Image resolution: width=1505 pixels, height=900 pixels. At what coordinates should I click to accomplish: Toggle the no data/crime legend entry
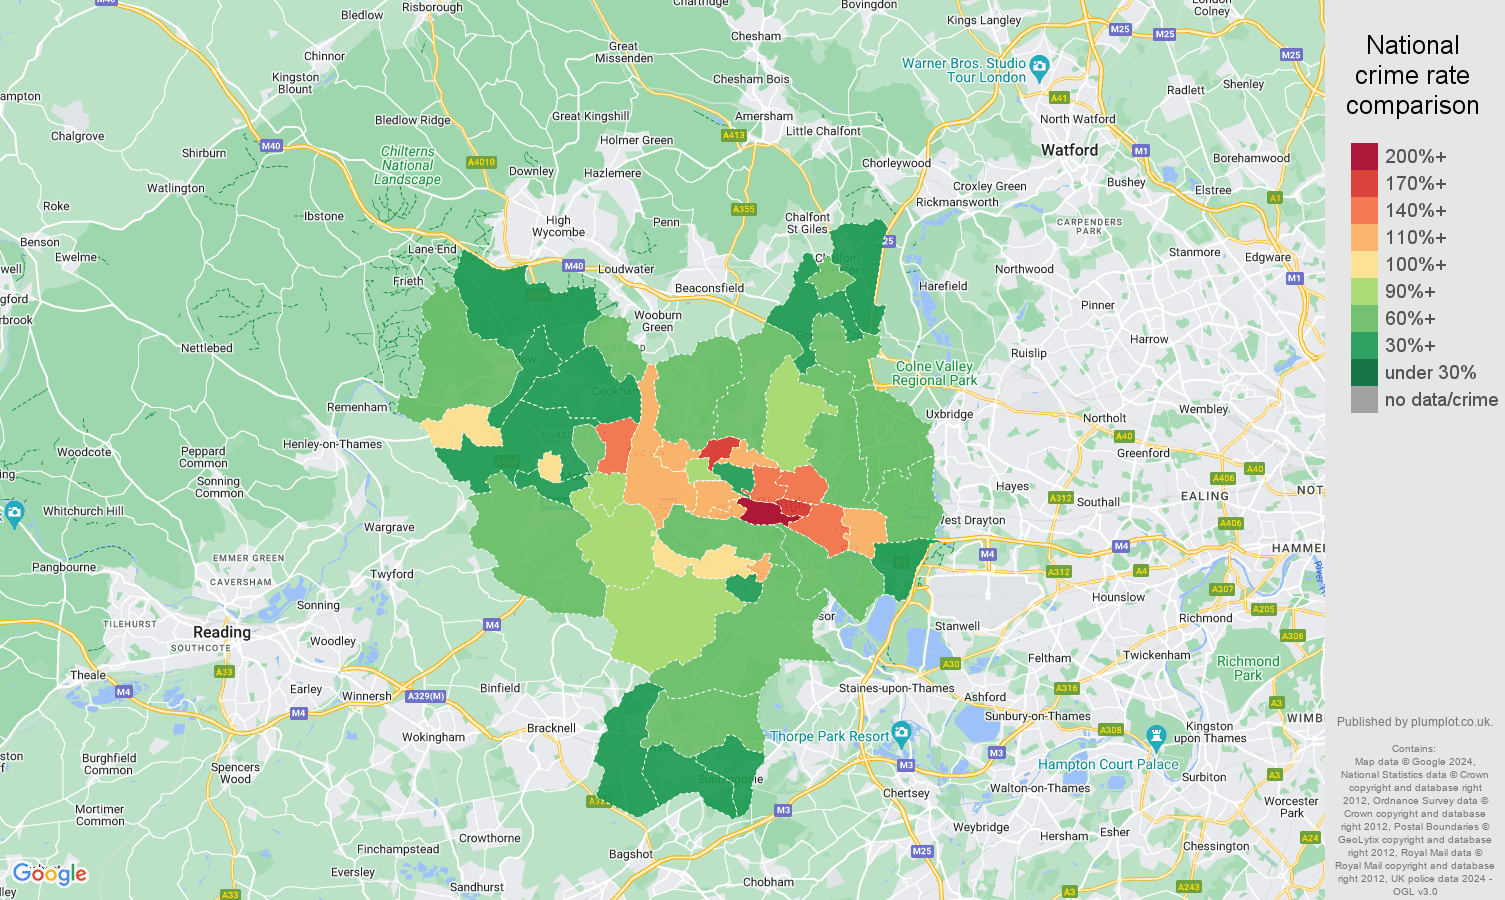1441,399
